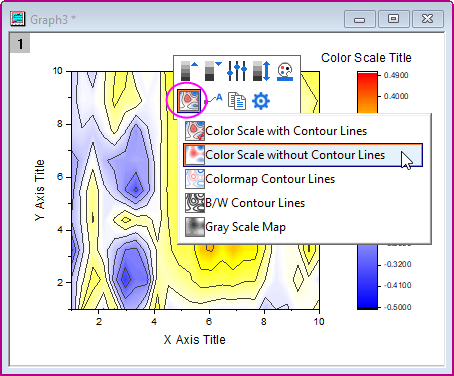This screenshot has width=454, height=376.
Task: Click the -0.5000 color scale label
Action: (398, 307)
